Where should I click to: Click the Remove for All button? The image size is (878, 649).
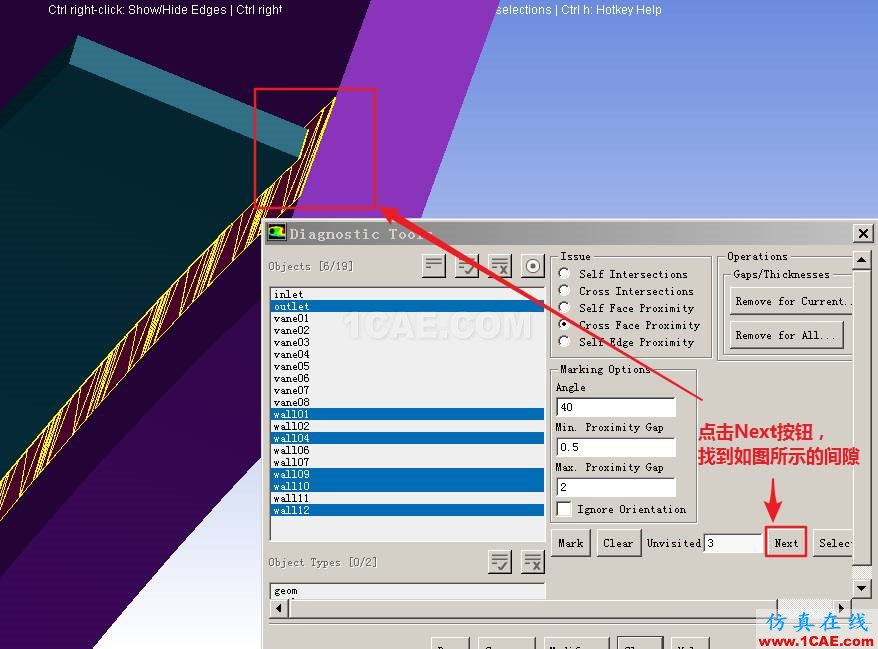(786, 335)
